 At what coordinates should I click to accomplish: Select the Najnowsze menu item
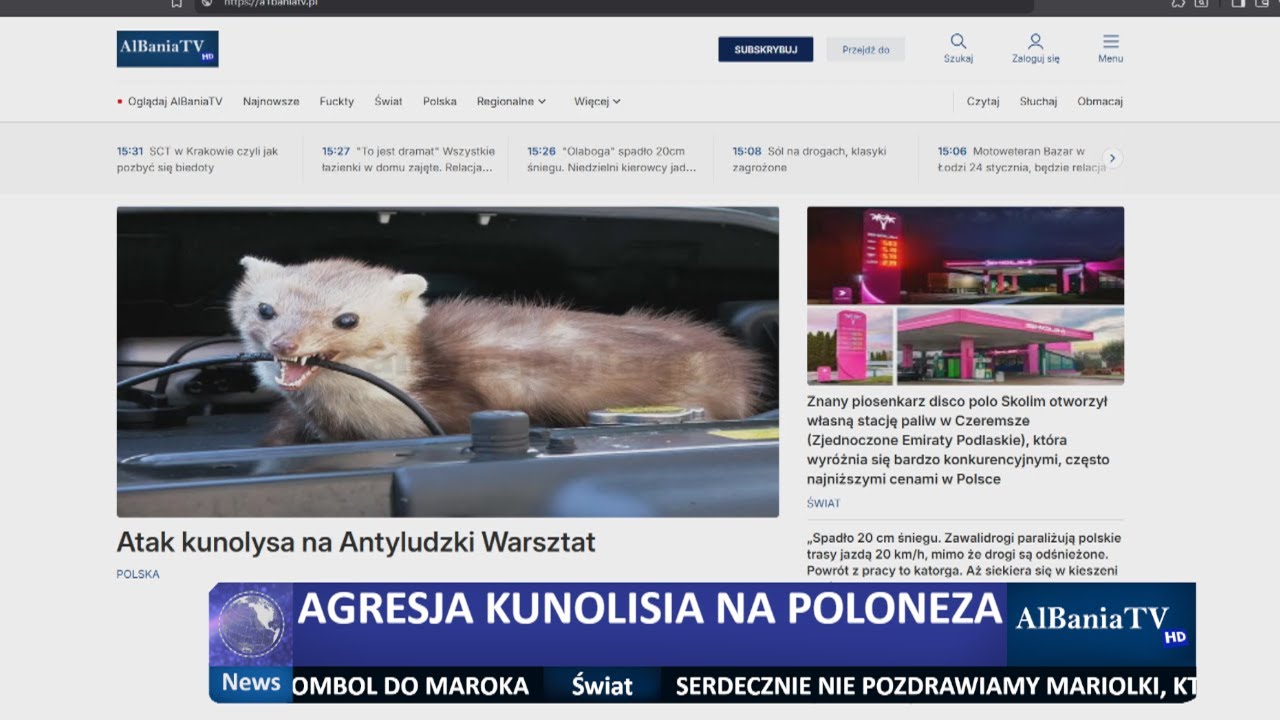[271, 101]
